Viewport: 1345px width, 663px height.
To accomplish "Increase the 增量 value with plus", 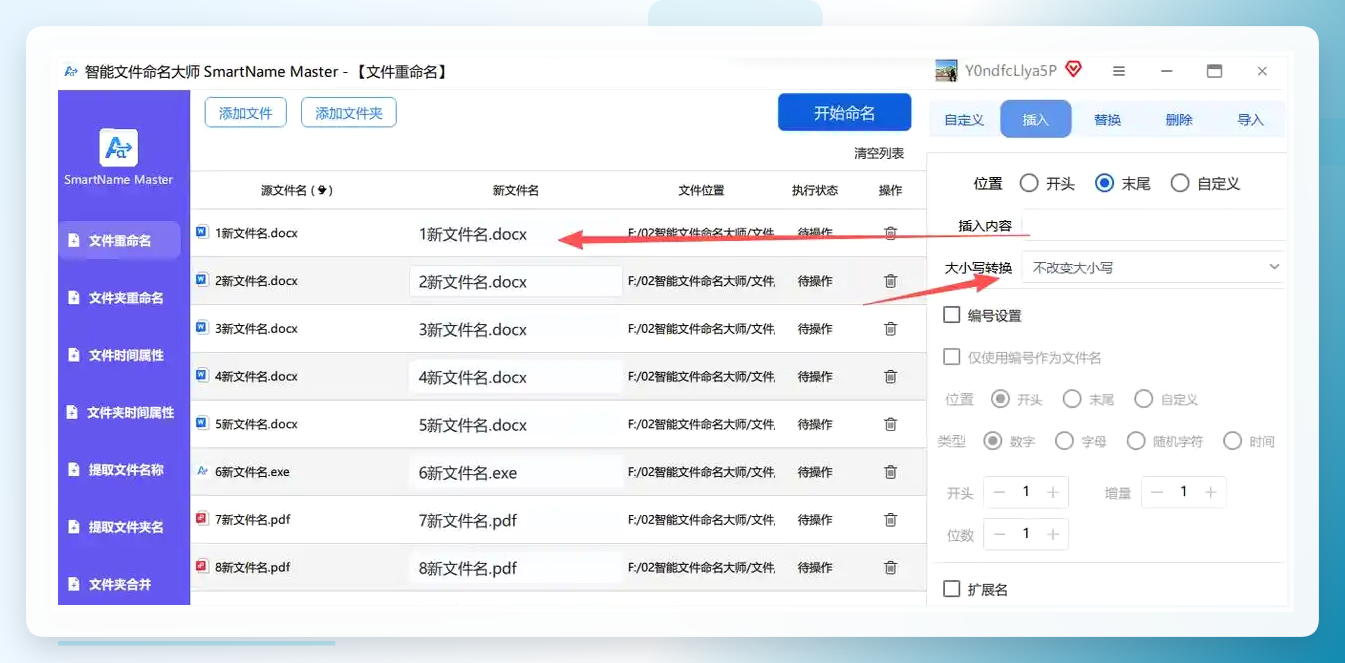I will (x=1211, y=492).
